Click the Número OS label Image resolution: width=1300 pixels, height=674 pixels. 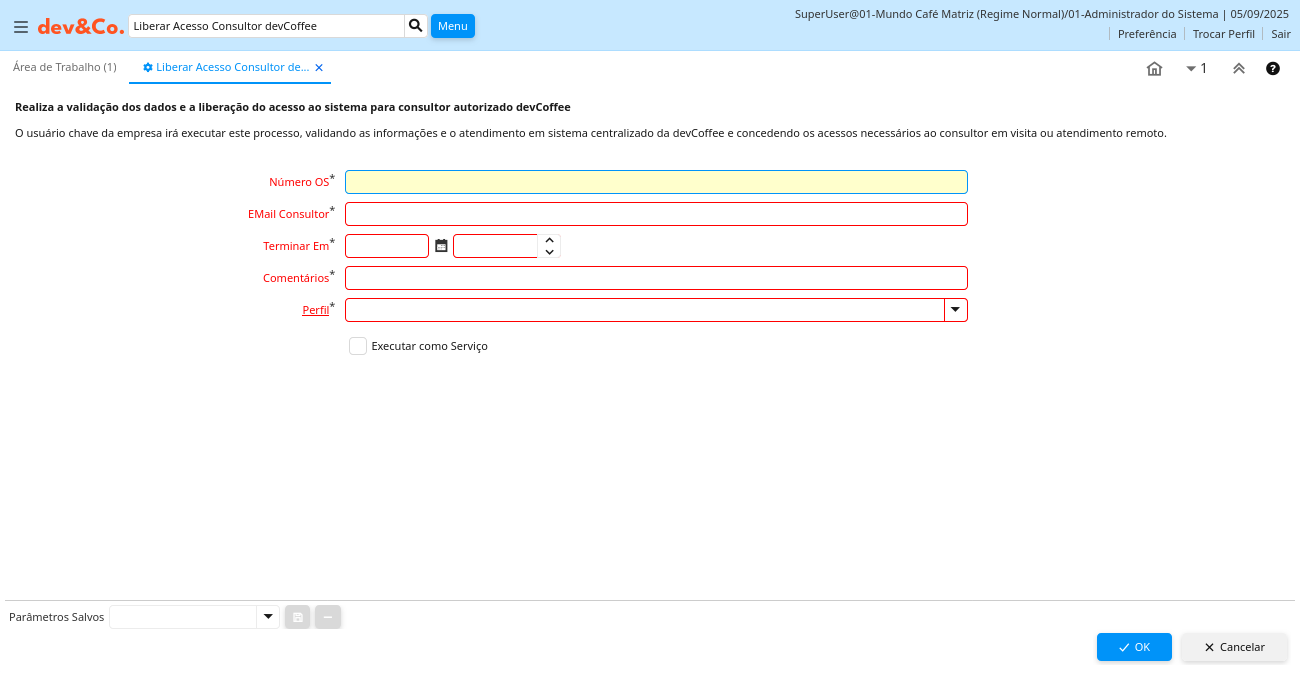[299, 182]
